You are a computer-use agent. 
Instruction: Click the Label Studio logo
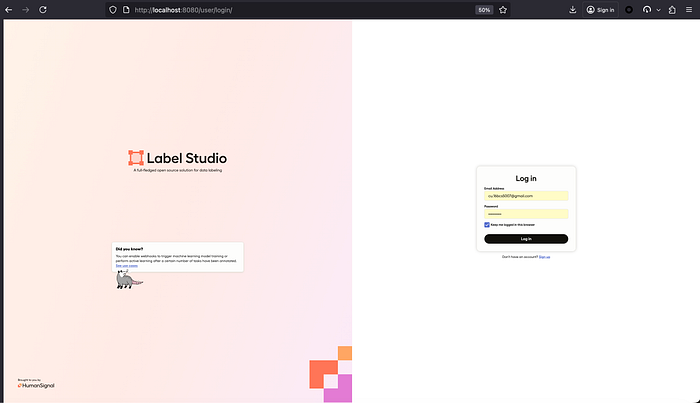pos(178,158)
